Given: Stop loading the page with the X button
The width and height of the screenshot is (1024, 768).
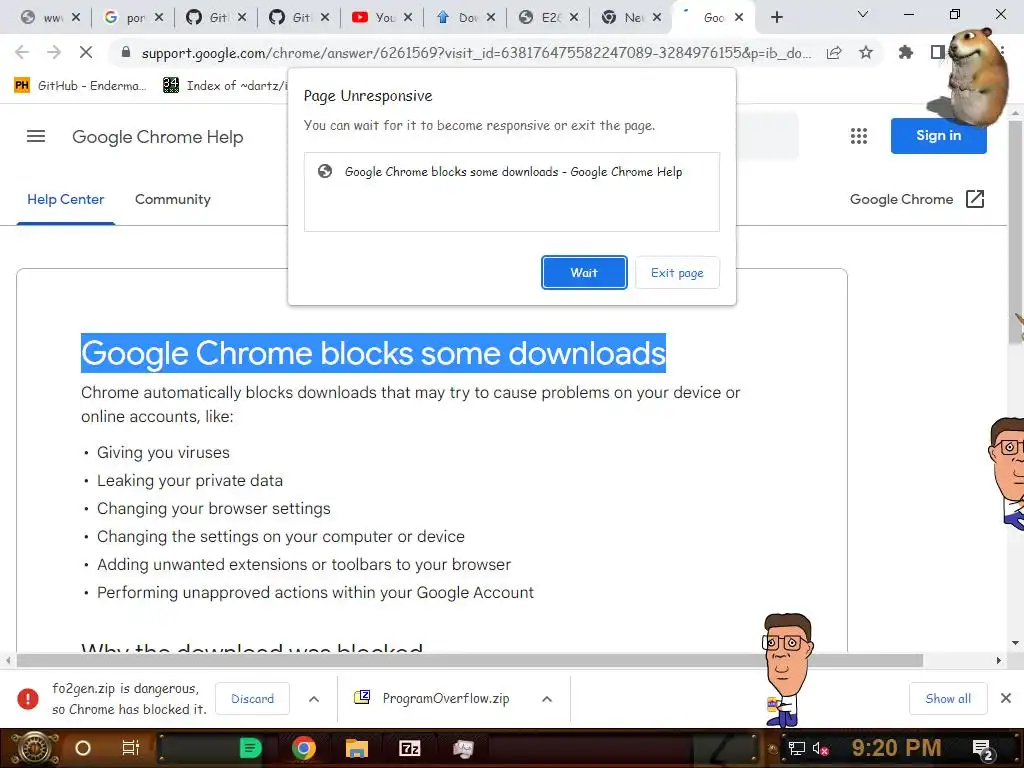Looking at the screenshot, I should [86, 52].
